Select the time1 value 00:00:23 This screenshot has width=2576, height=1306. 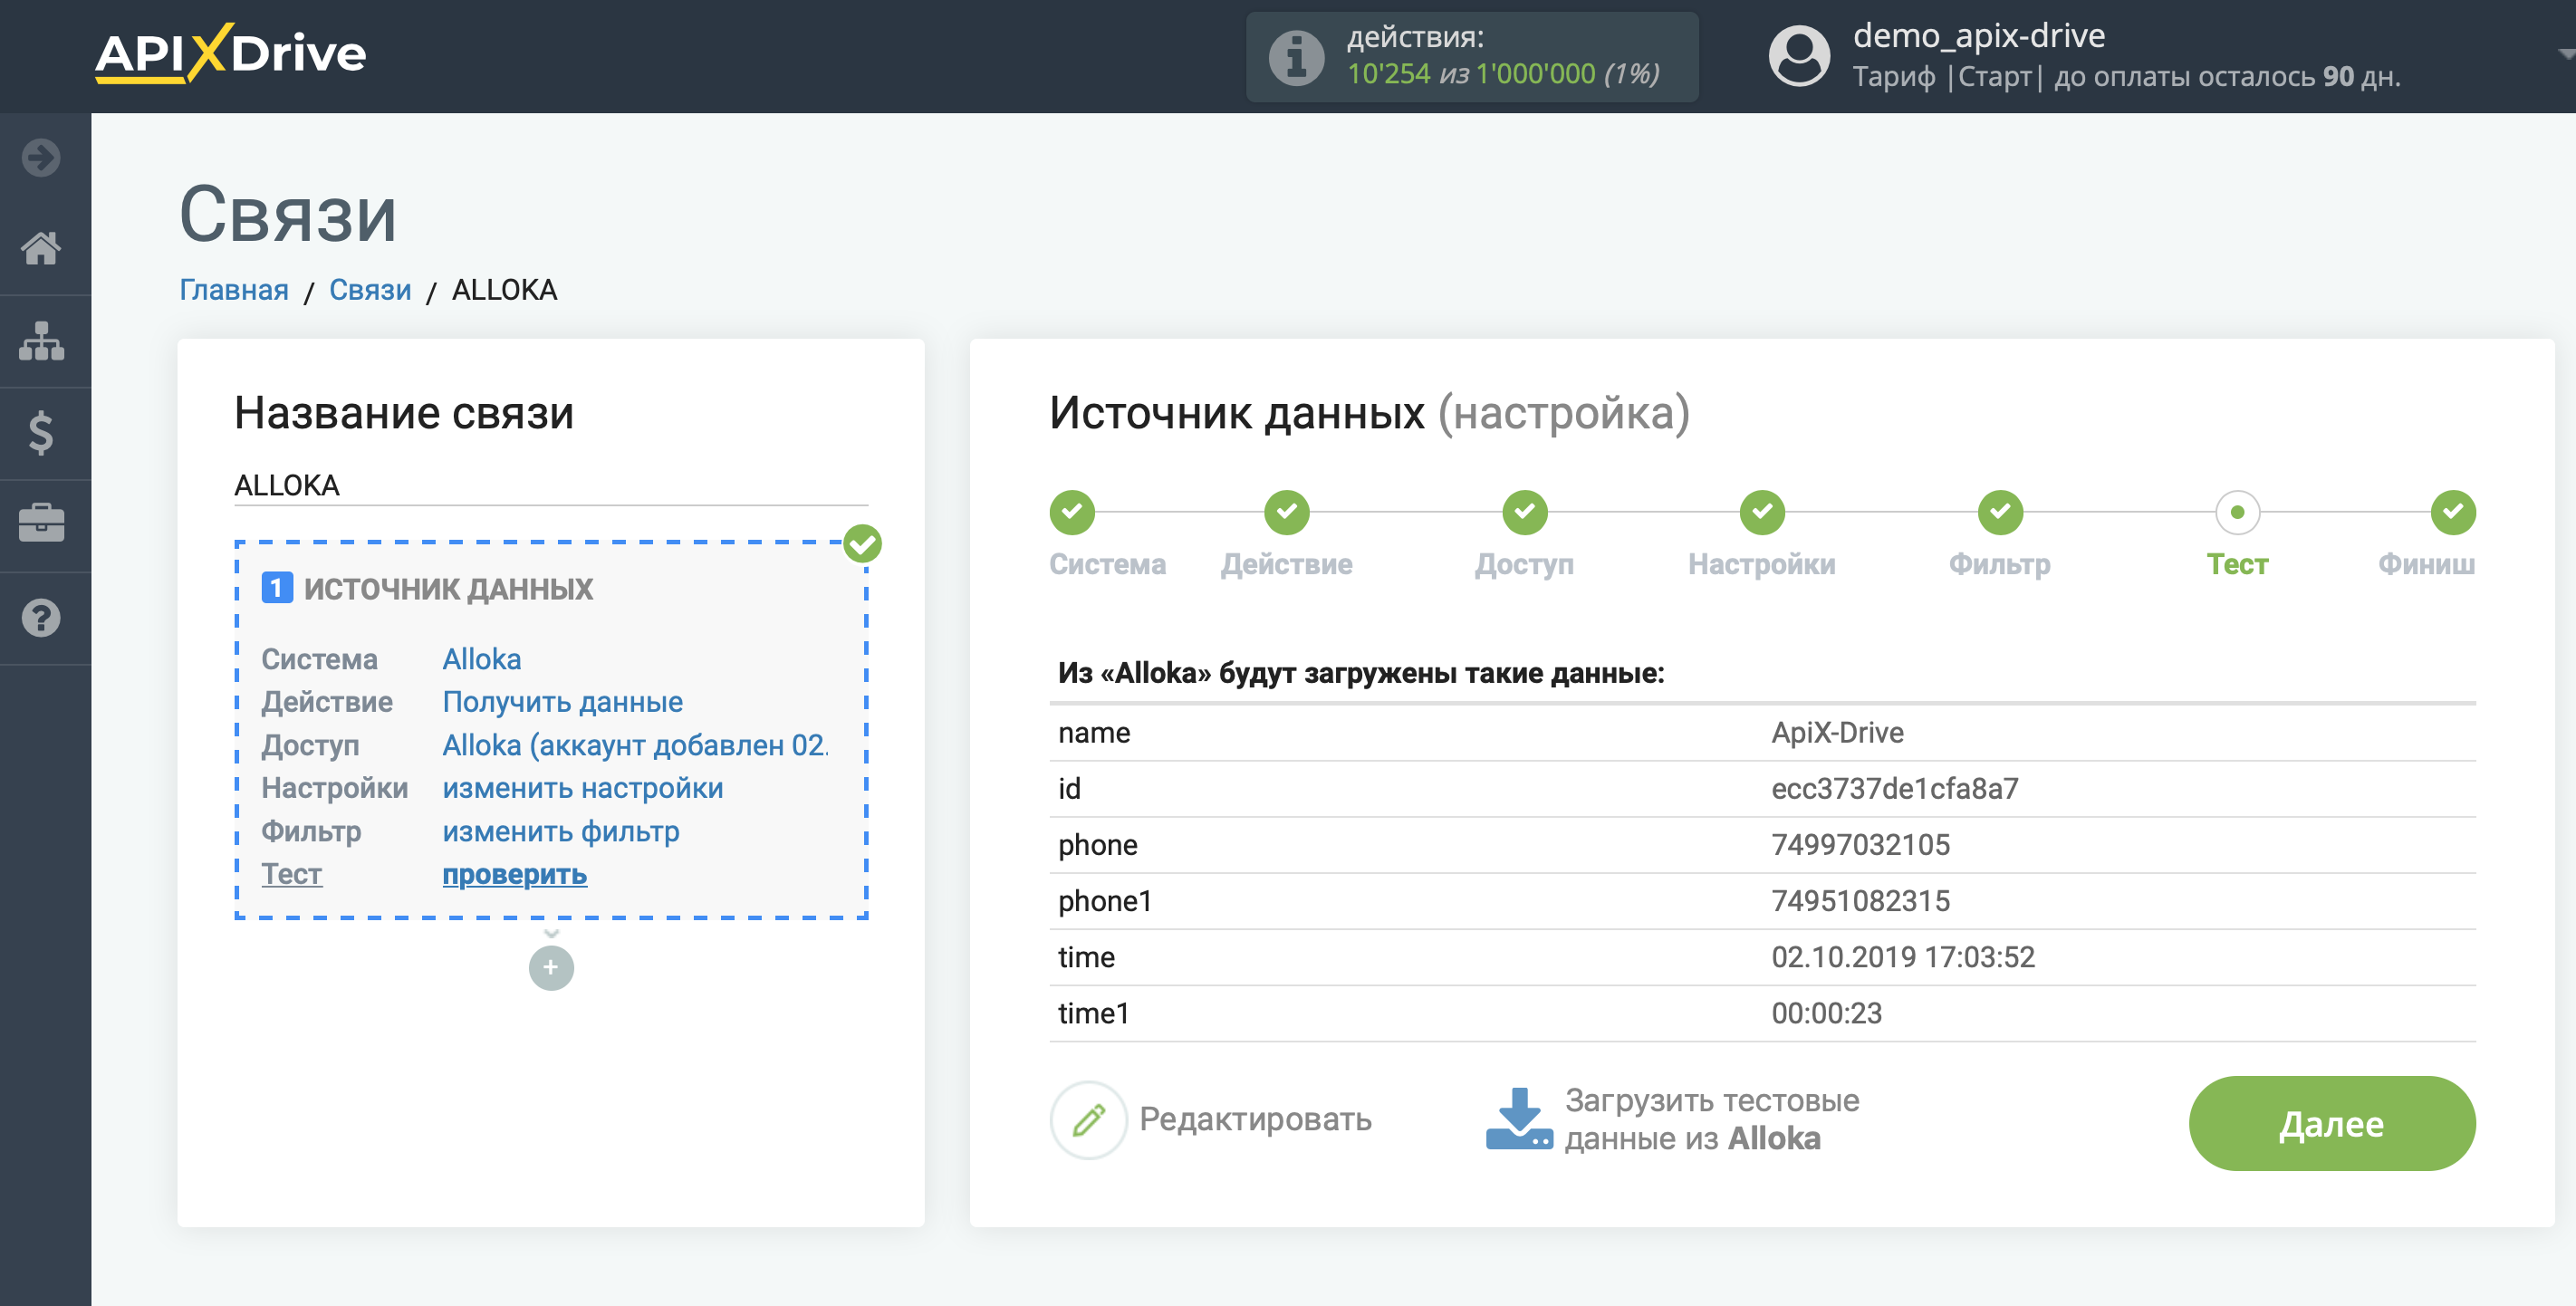click(1826, 1013)
